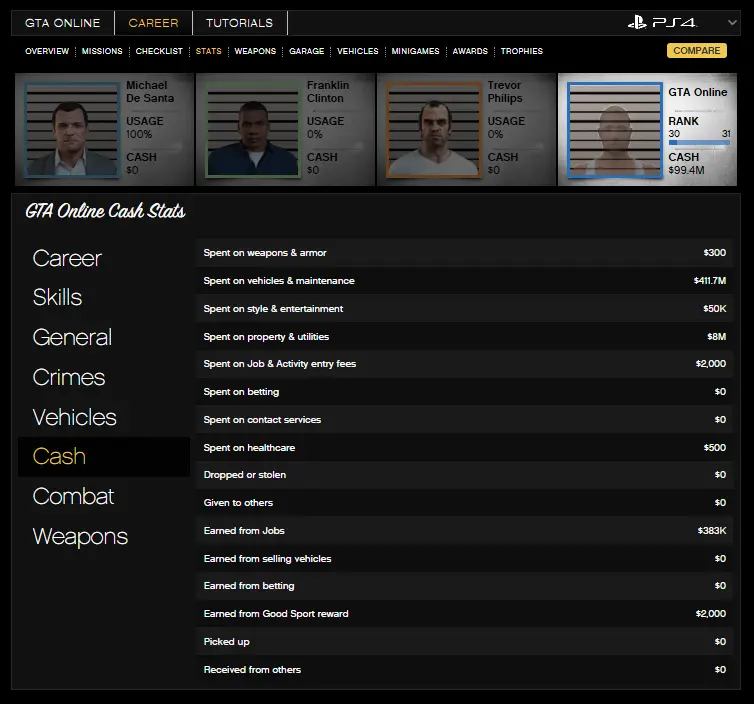Select Franklin Clinton's mugshot portrait
This screenshot has height=704, width=754.
(x=251, y=130)
